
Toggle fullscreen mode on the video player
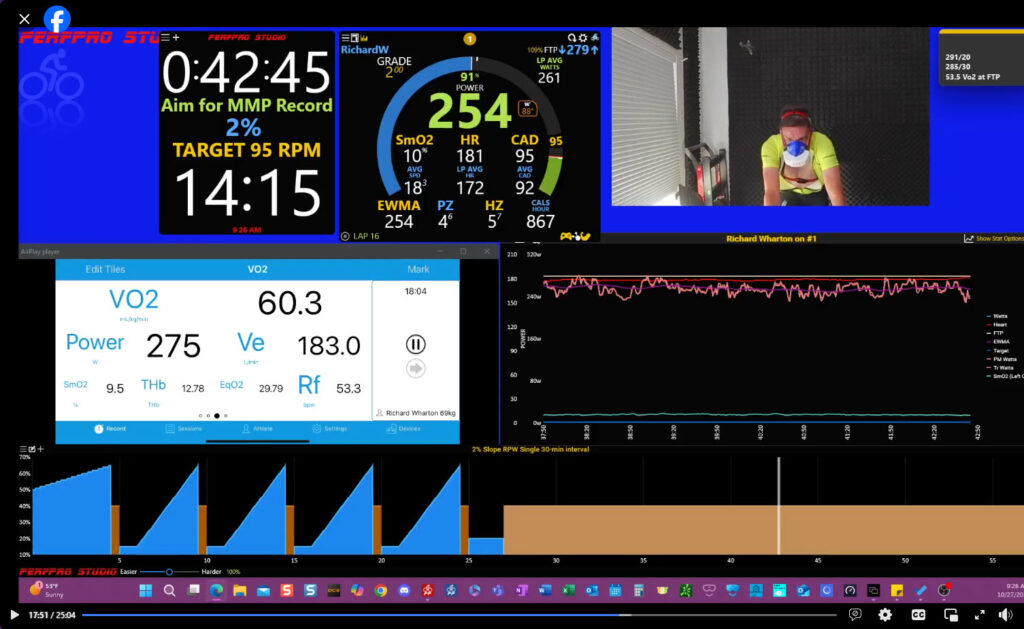coord(978,615)
